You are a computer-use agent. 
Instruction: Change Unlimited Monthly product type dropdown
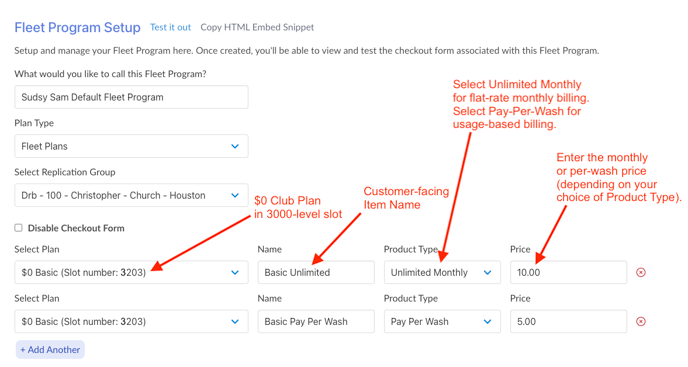pos(442,273)
